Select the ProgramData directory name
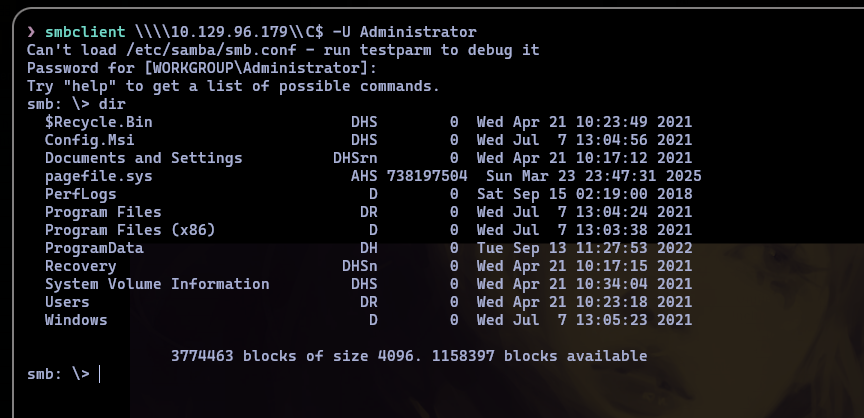Screen dimensions: 864x418 94,248
